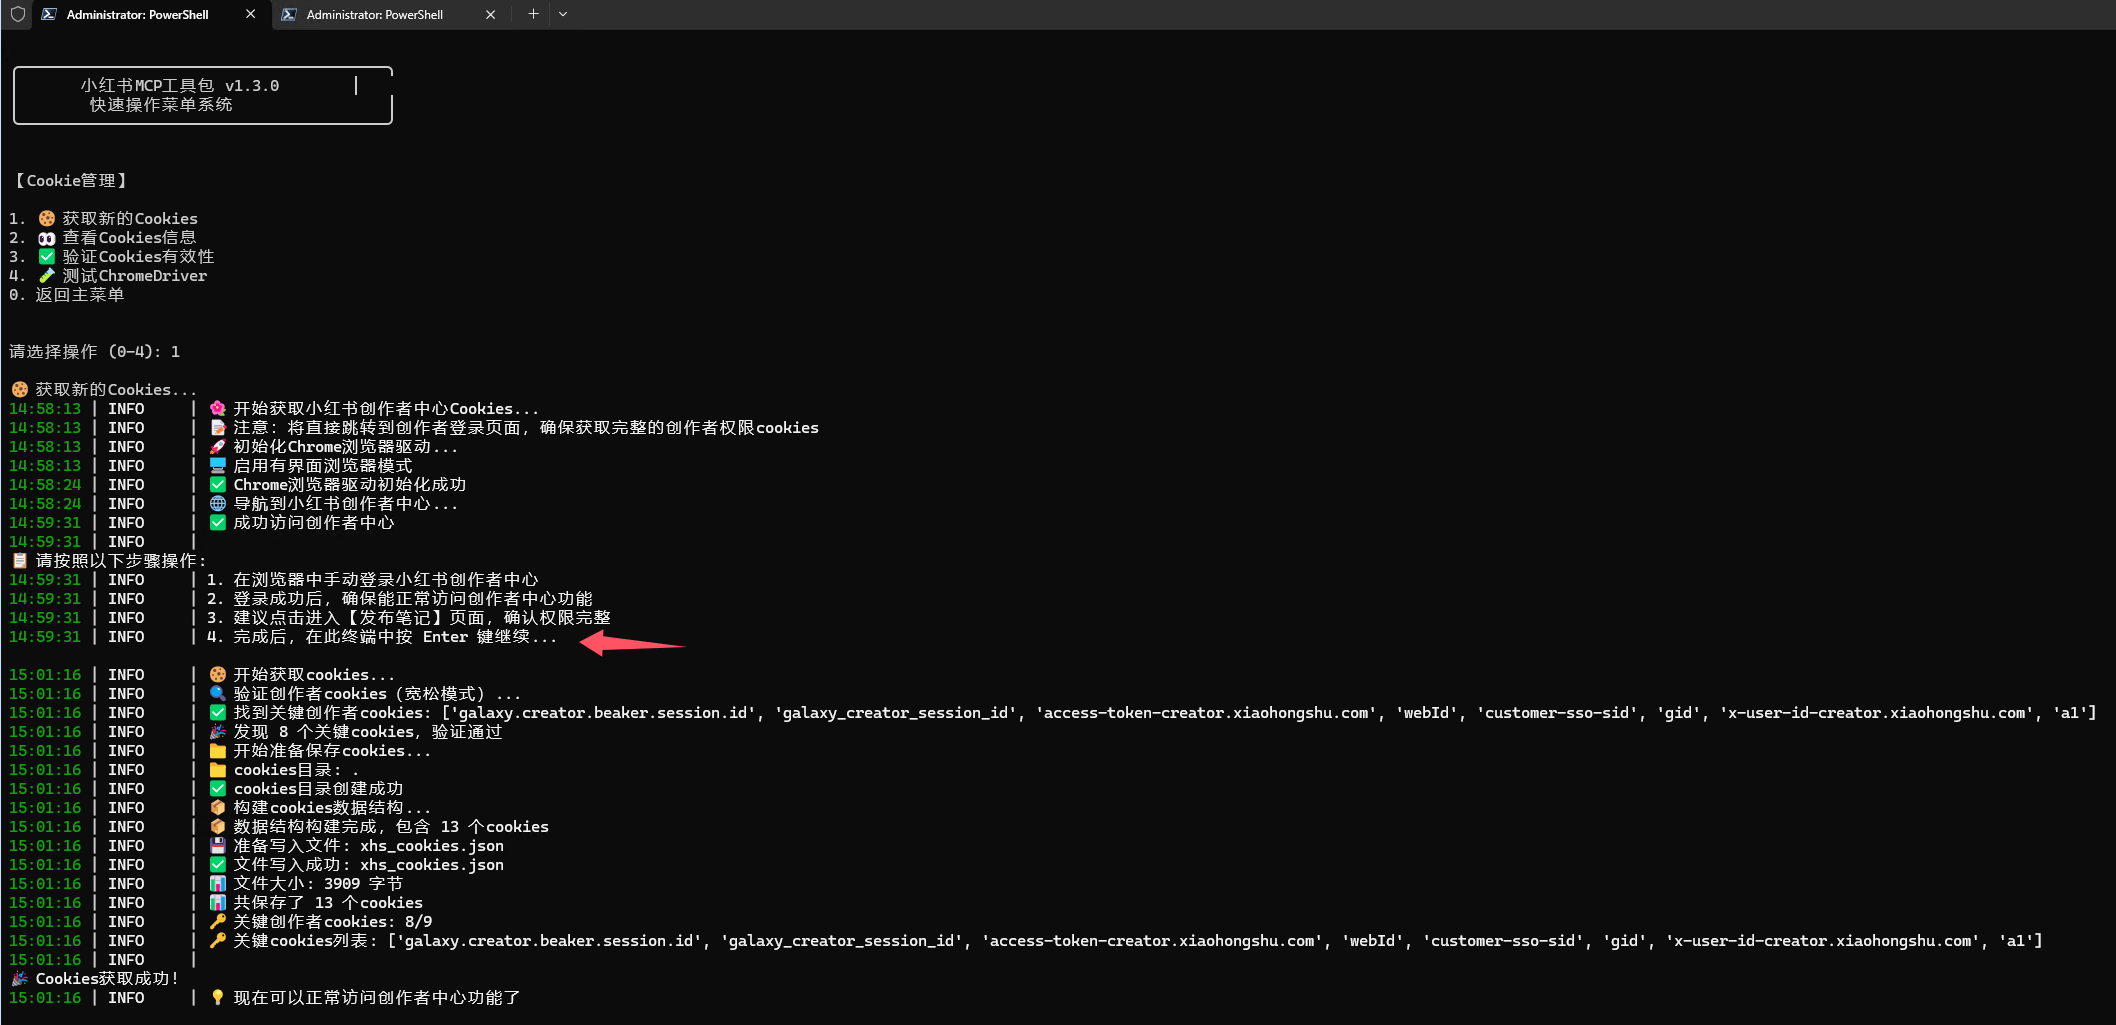Image resolution: width=2116 pixels, height=1025 pixels.
Task: Click the check icon beside 成功访问创作者中心
Action: pyautogui.click(x=218, y=522)
